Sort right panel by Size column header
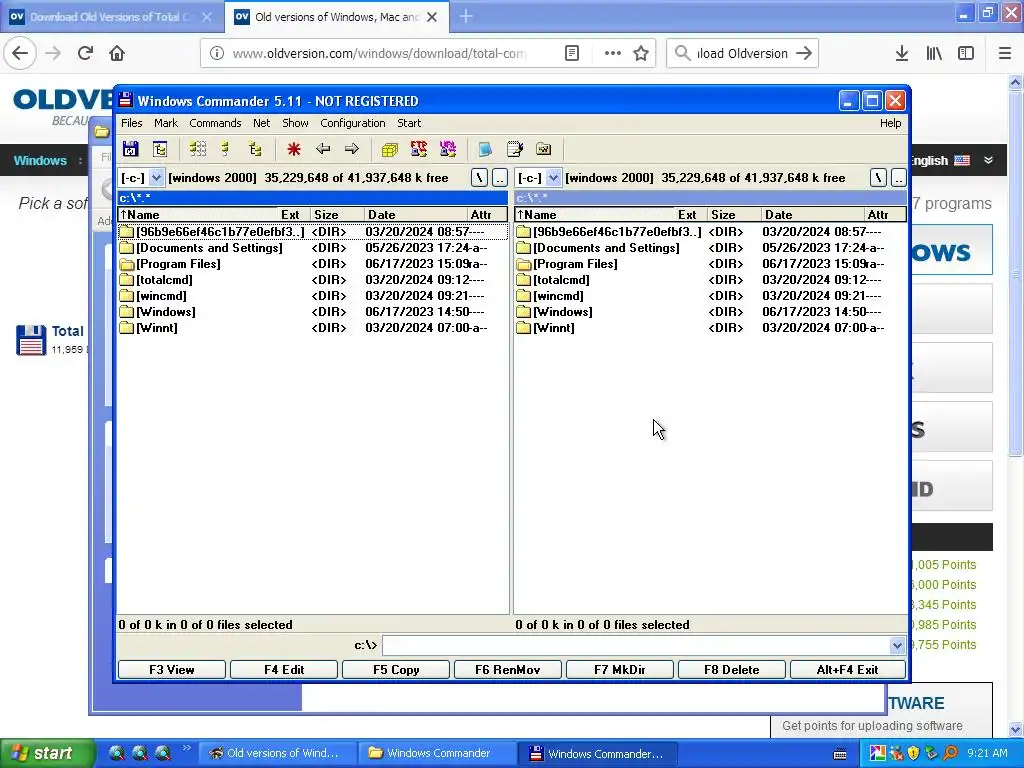Viewport: 1024px width, 768px height. 734,215
